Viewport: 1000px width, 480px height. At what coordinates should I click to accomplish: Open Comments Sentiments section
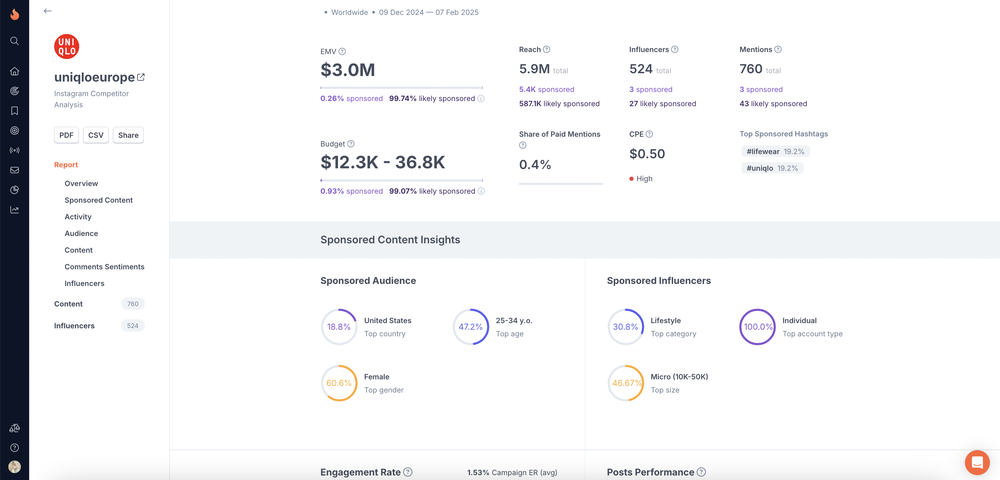point(105,266)
